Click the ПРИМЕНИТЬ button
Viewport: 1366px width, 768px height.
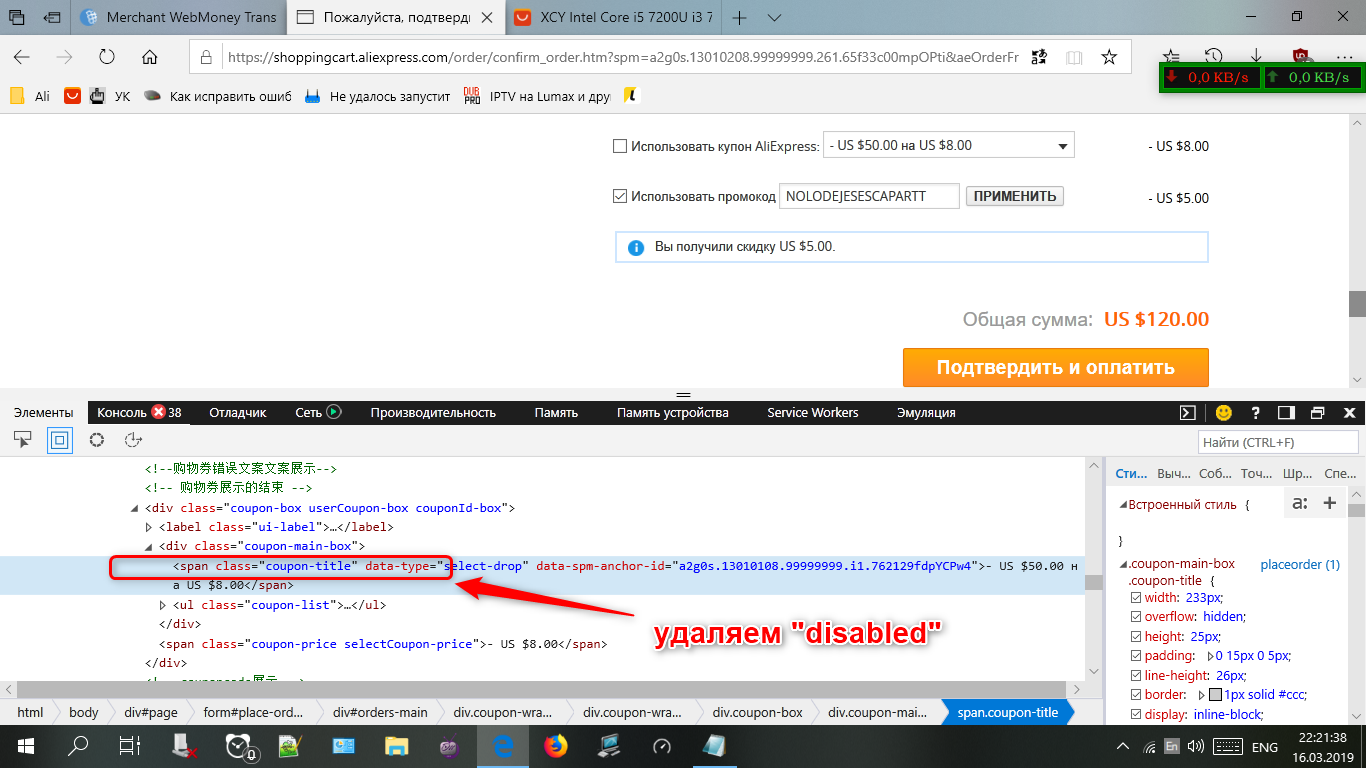[x=1014, y=196]
